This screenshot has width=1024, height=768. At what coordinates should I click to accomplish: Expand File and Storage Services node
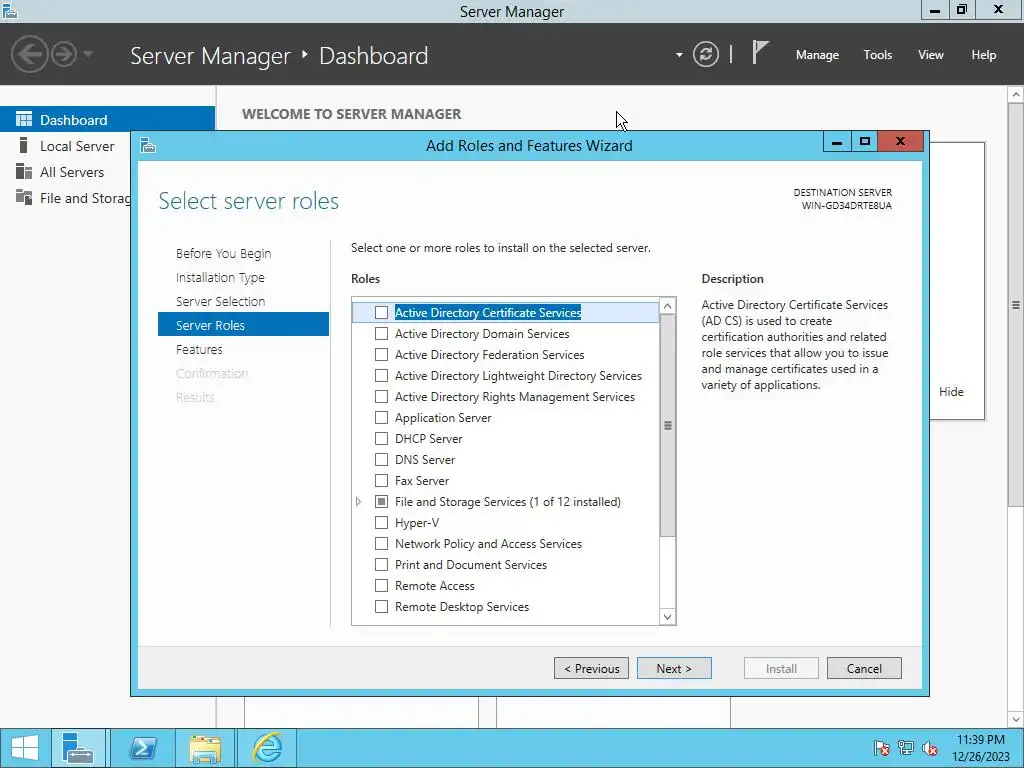click(x=359, y=502)
